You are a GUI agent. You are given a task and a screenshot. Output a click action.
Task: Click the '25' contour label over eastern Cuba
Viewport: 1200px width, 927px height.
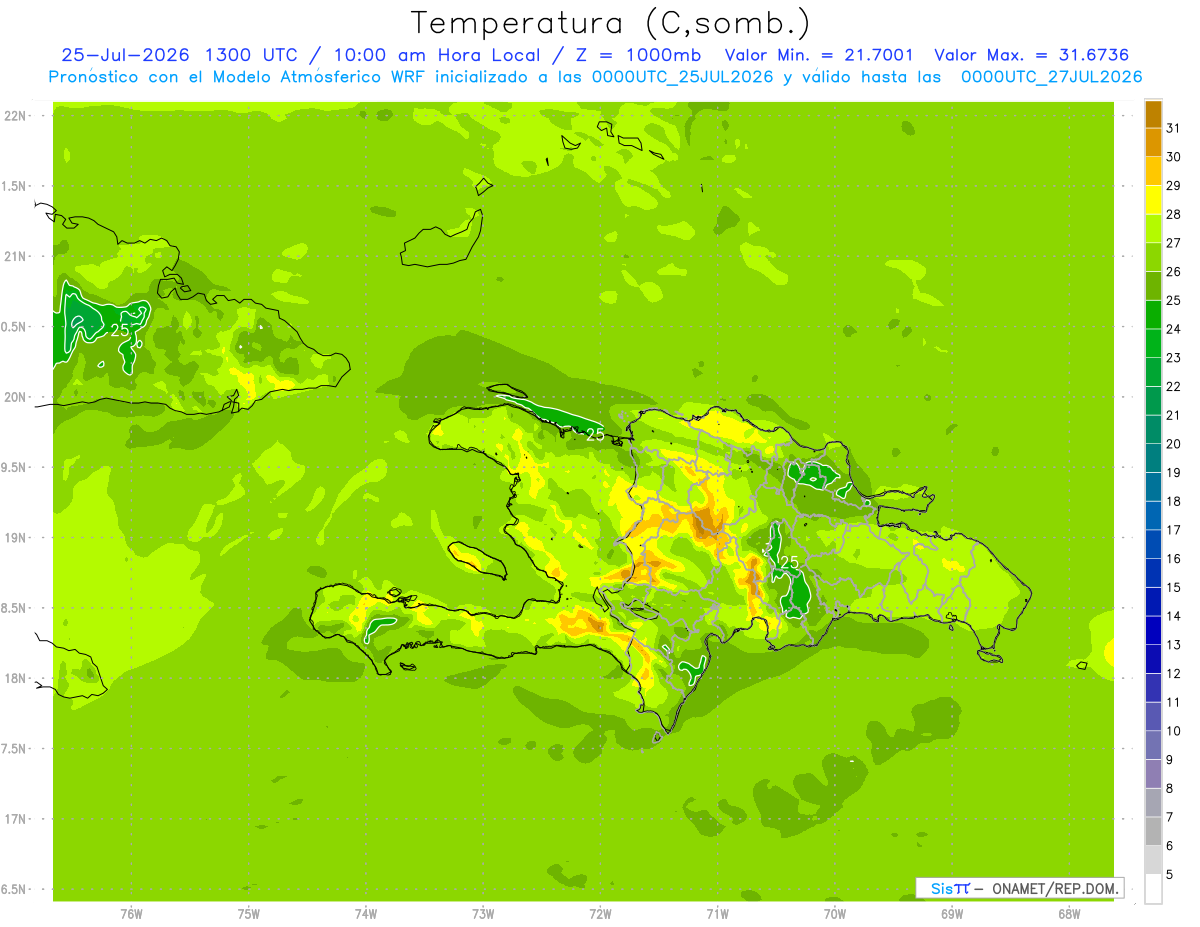click(x=119, y=329)
